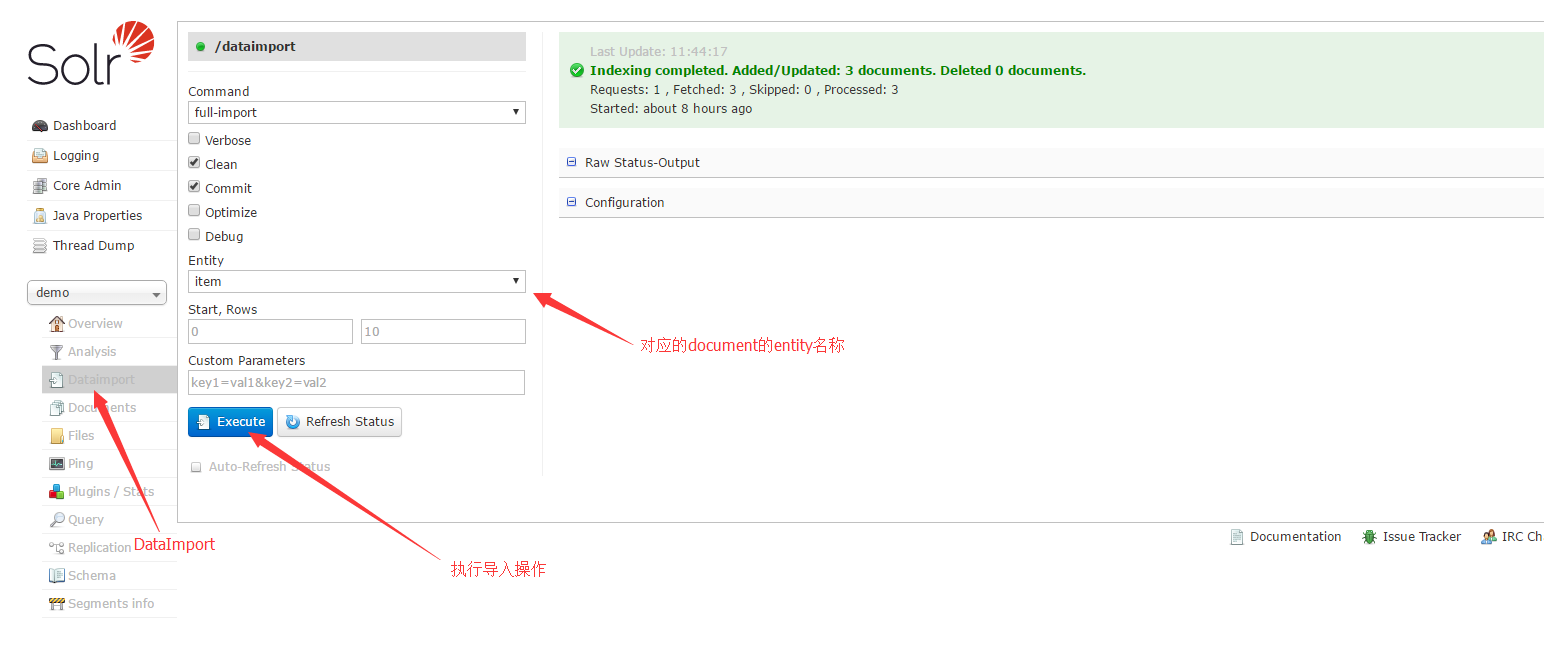Click the Solr logo

[91, 55]
